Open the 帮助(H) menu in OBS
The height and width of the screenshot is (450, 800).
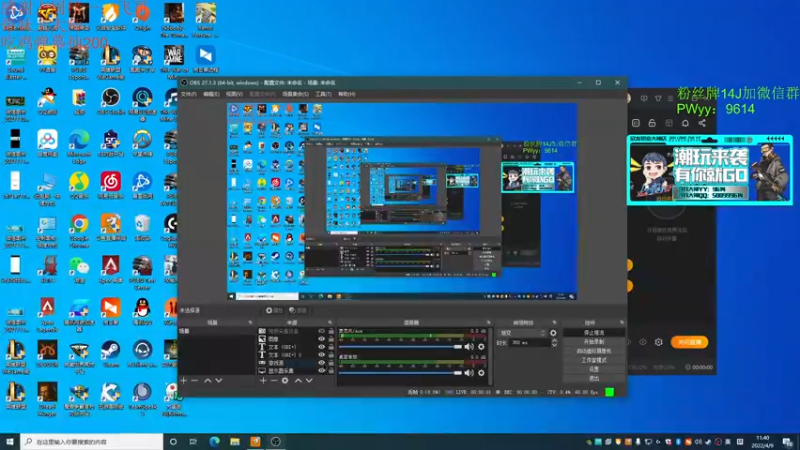click(x=346, y=94)
